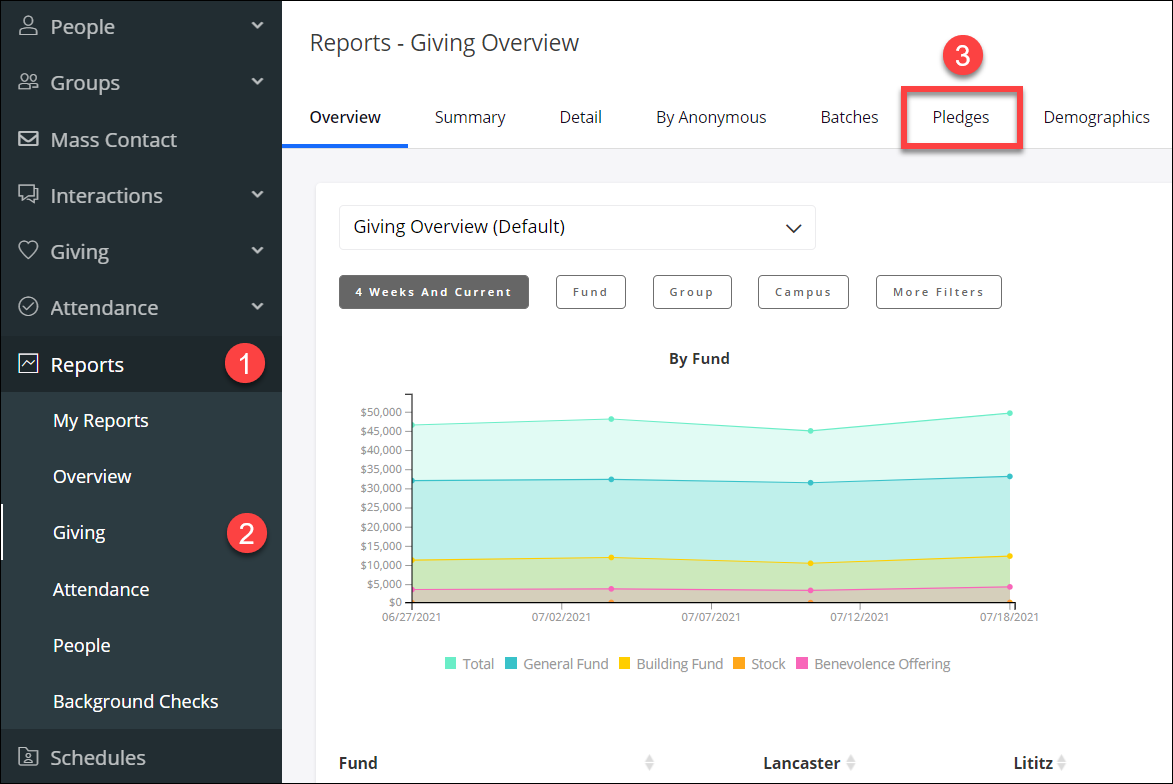Expand the People menu chevron
Image resolution: width=1173 pixels, height=784 pixels.
pos(257,26)
